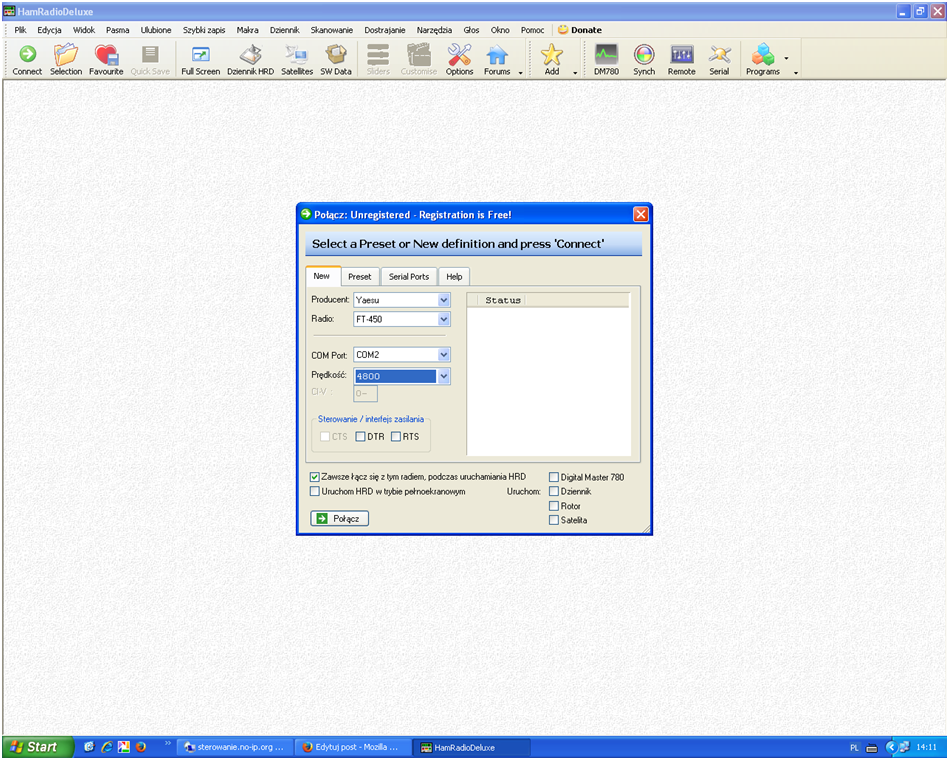Viewport: 949px width, 760px height.
Task: Click the Customise toolbar icon
Action: pos(418,60)
